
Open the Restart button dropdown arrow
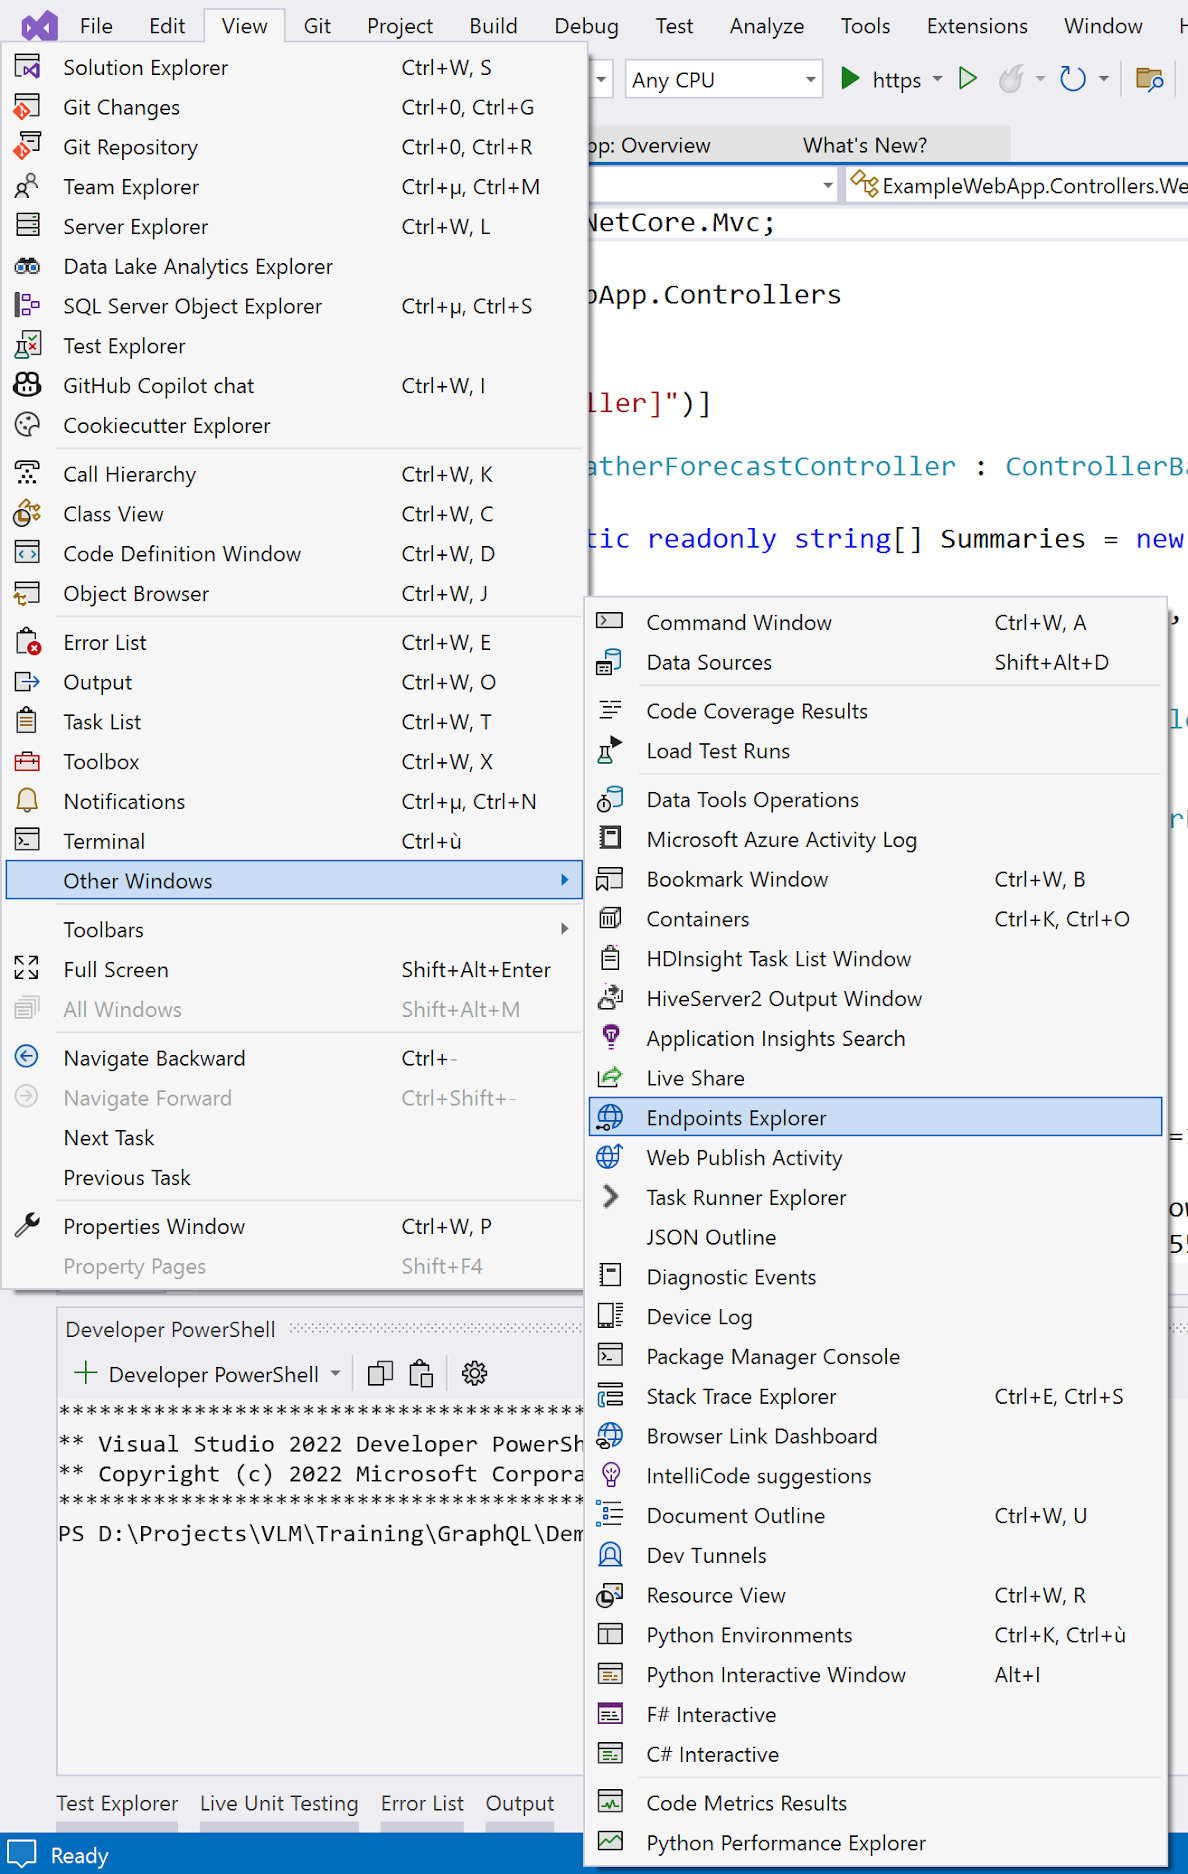click(1104, 78)
